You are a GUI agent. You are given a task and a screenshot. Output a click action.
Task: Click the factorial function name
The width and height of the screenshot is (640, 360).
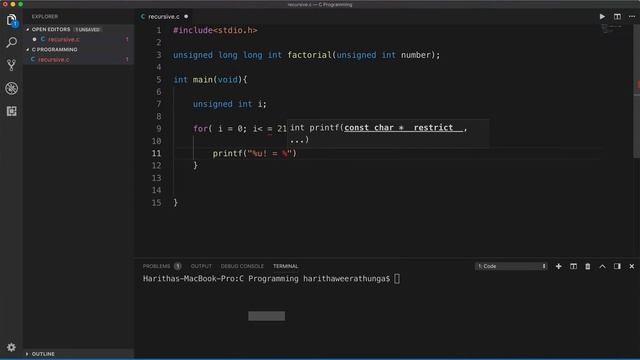309,55
